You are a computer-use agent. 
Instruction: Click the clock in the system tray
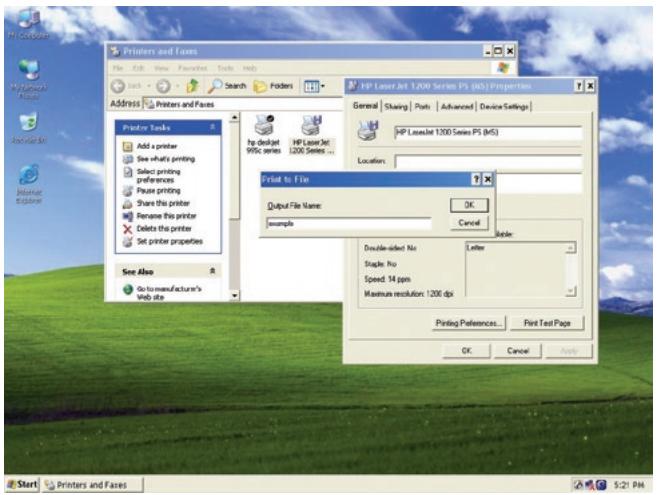click(x=629, y=485)
